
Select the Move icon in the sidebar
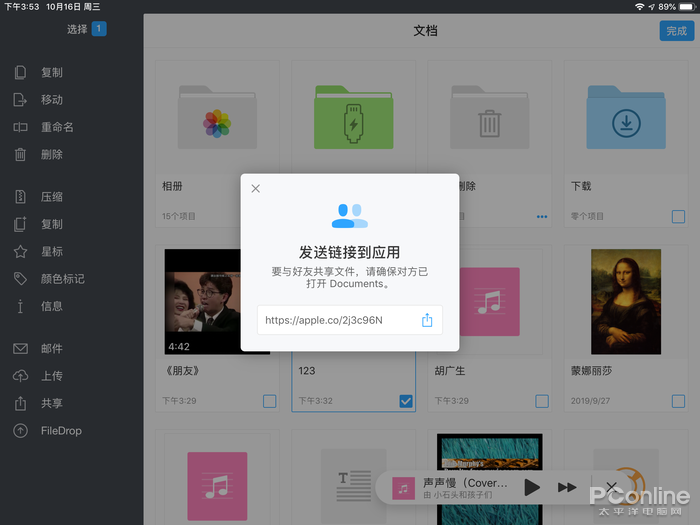[20, 100]
